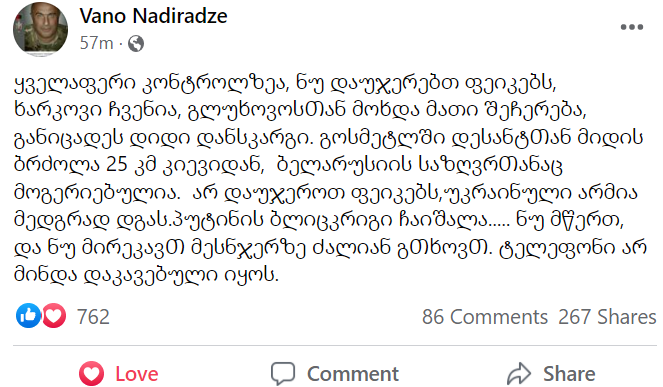This screenshot has height=387, width=663.
Task: Open the three-dots post options menu
Action: click(632, 27)
